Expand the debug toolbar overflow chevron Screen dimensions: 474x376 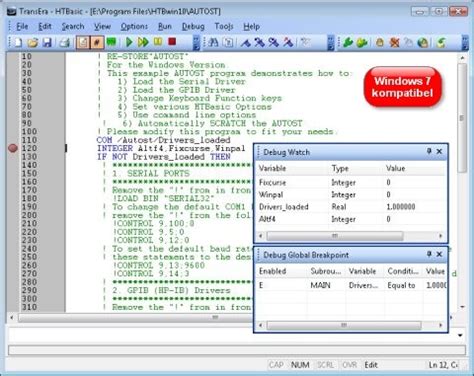pos(465,43)
